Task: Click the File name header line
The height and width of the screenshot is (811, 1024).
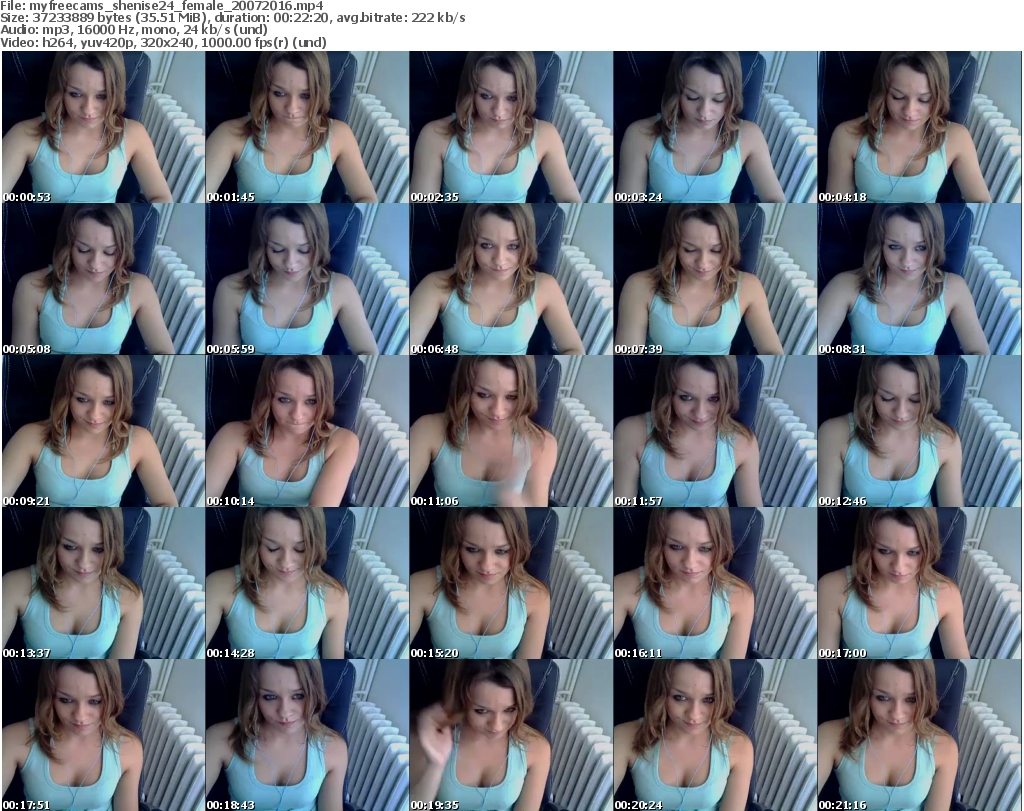Action: (x=162, y=6)
